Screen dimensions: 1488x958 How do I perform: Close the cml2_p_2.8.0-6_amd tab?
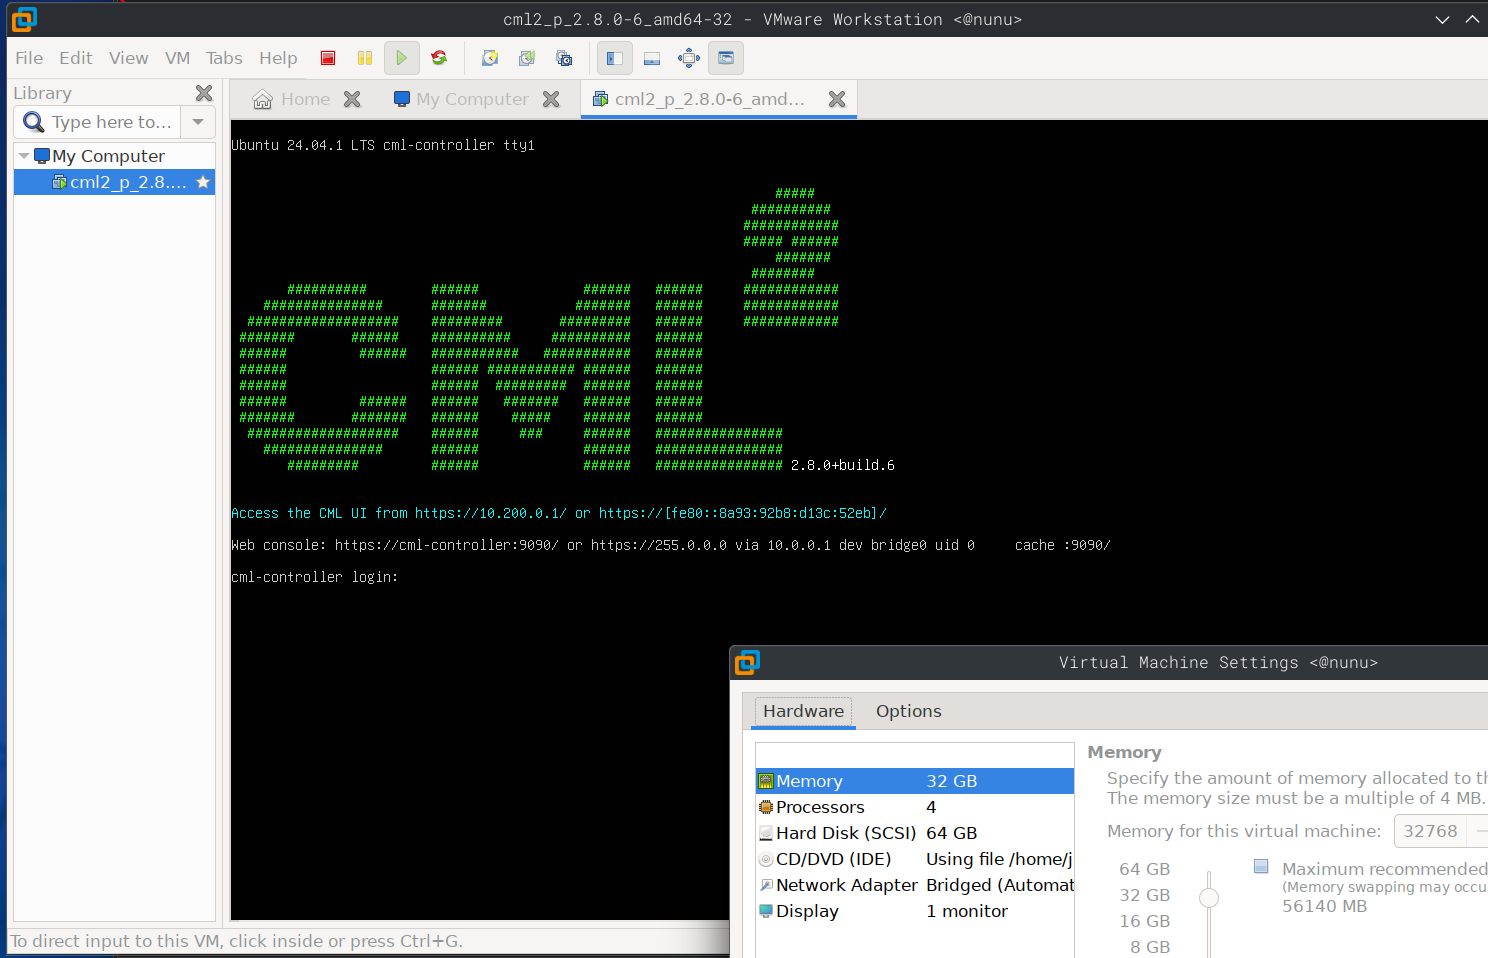(x=837, y=99)
